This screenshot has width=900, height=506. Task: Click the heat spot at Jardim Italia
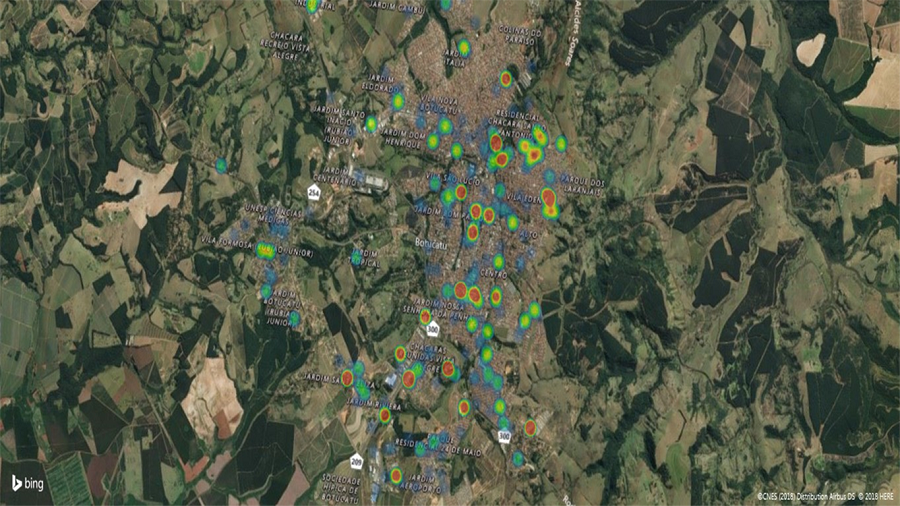464,47
